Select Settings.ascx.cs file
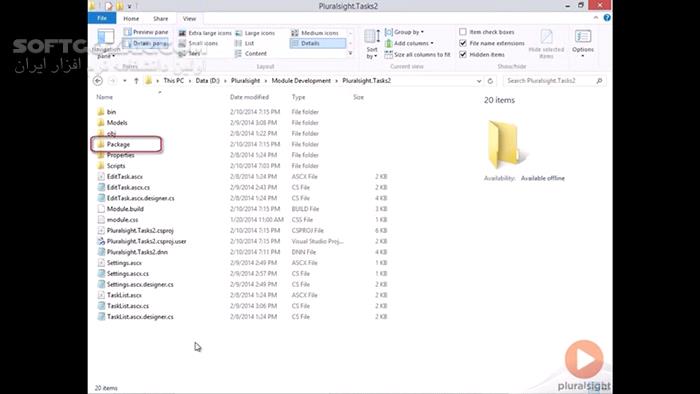 click(x=128, y=274)
